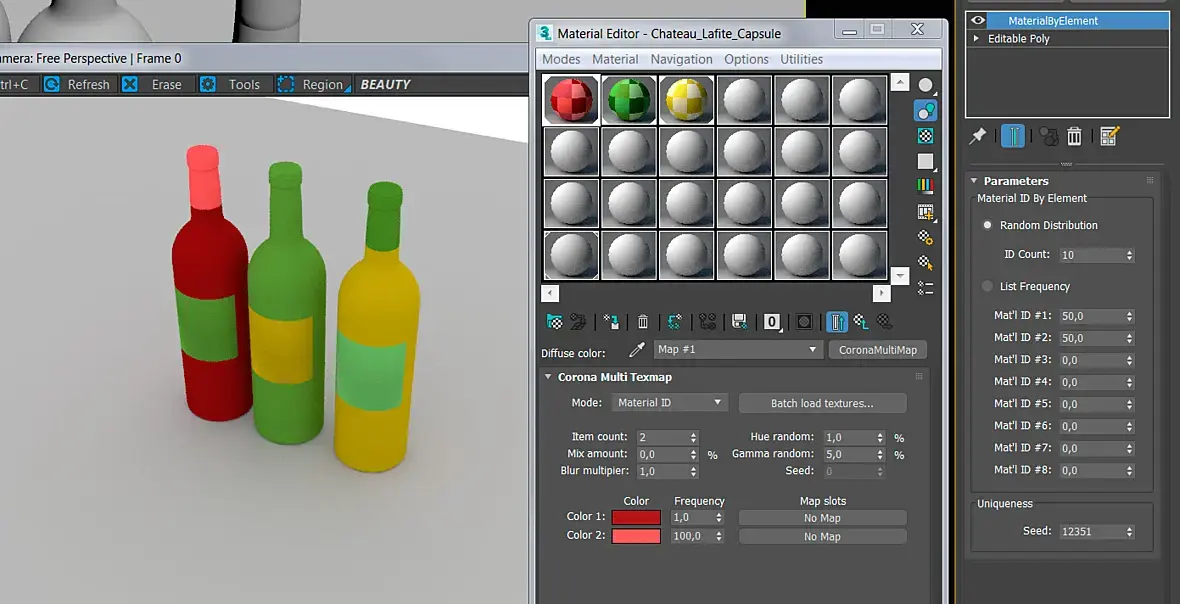Click Batch load textures button
Screen dimensions: 1180x604
823,403
